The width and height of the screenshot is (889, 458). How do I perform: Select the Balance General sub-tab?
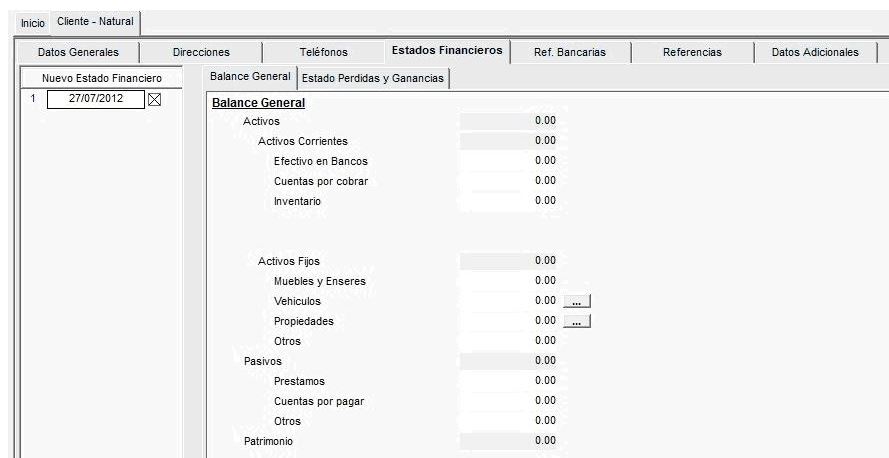pyautogui.click(x=250, y=77)
